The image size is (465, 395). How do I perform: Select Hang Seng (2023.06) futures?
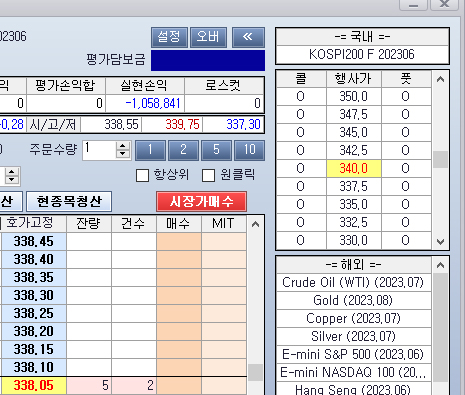click(353, 389)
